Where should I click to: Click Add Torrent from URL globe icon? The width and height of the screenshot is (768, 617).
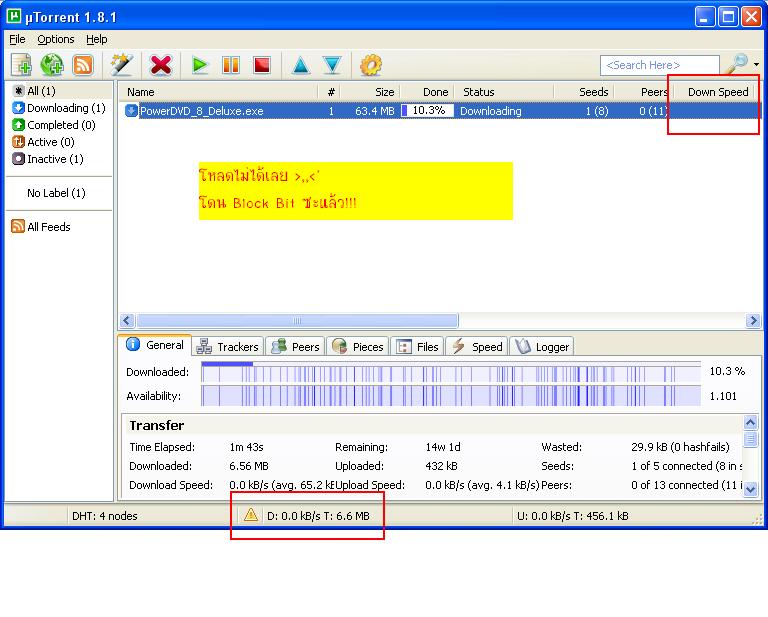(52, 65)
